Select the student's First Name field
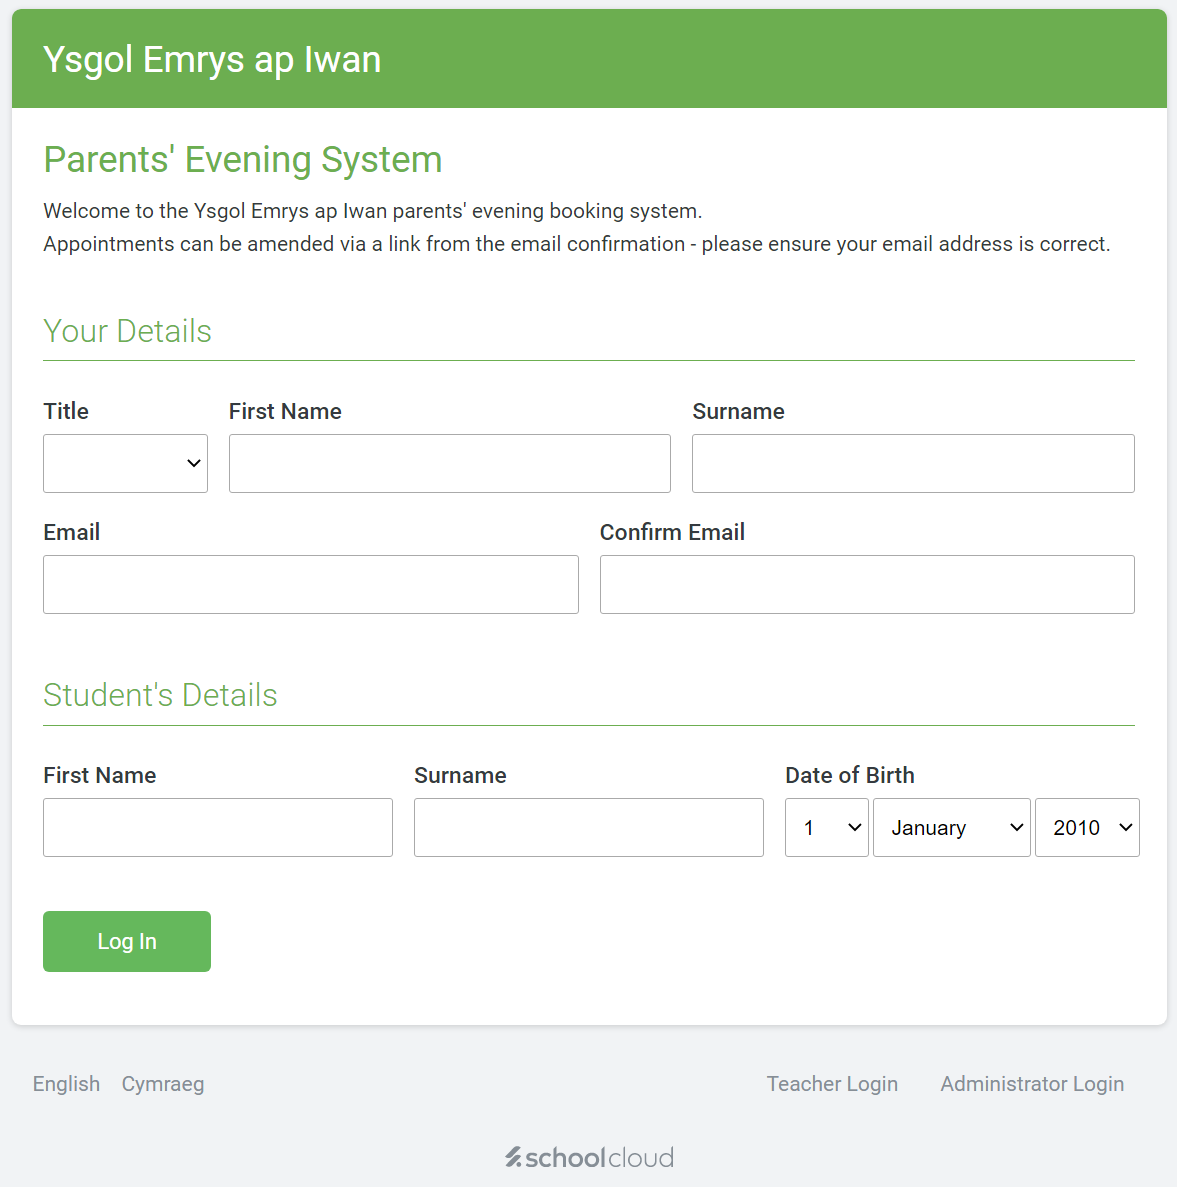The height and width of the screenshot is (1187, 1177). click(217, 827)
